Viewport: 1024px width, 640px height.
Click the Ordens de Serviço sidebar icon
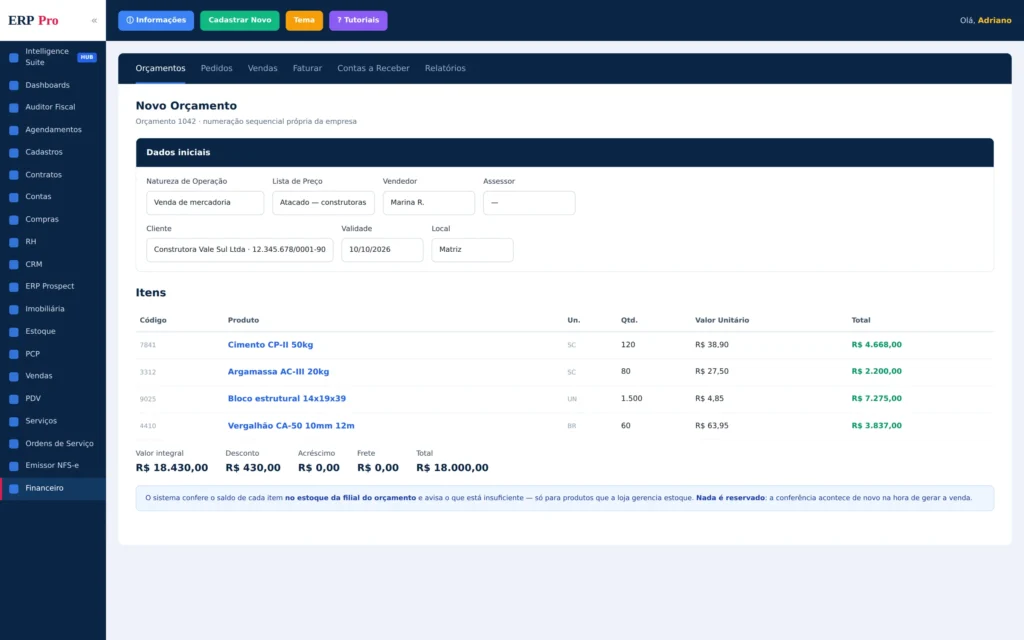pyautogui.click(x=14, y=444)
